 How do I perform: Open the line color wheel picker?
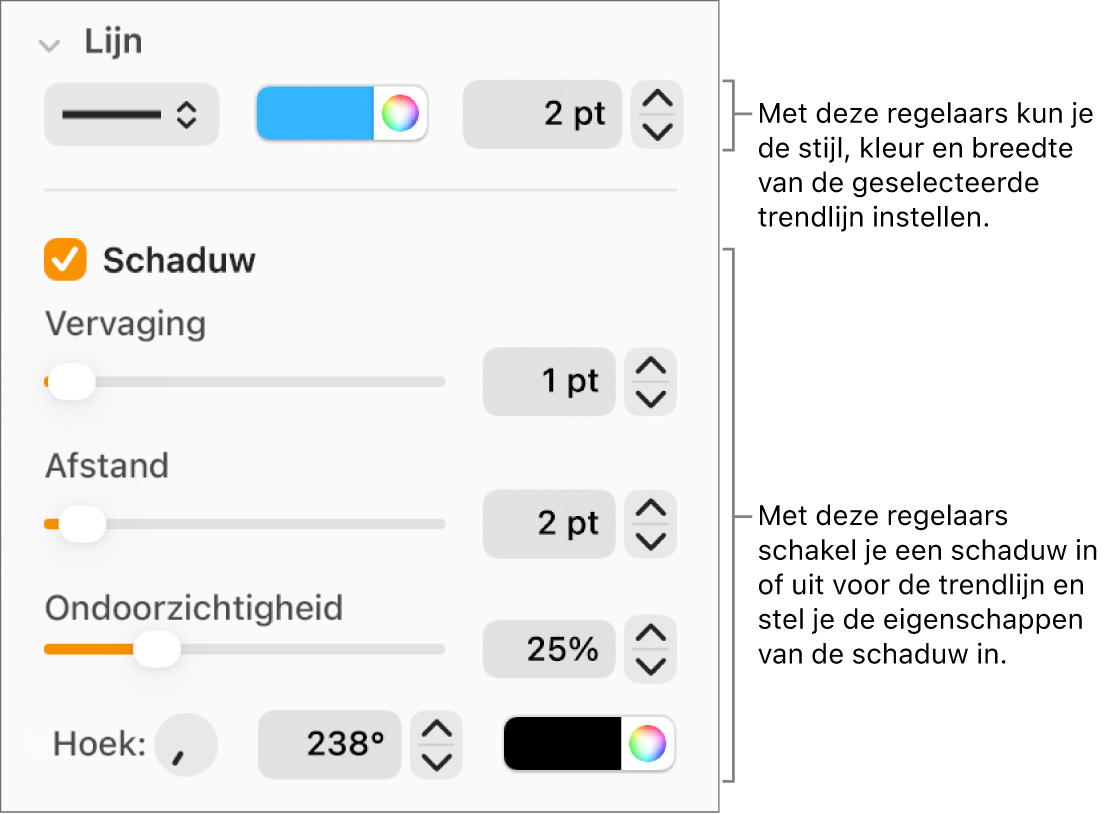pos(400,113)
